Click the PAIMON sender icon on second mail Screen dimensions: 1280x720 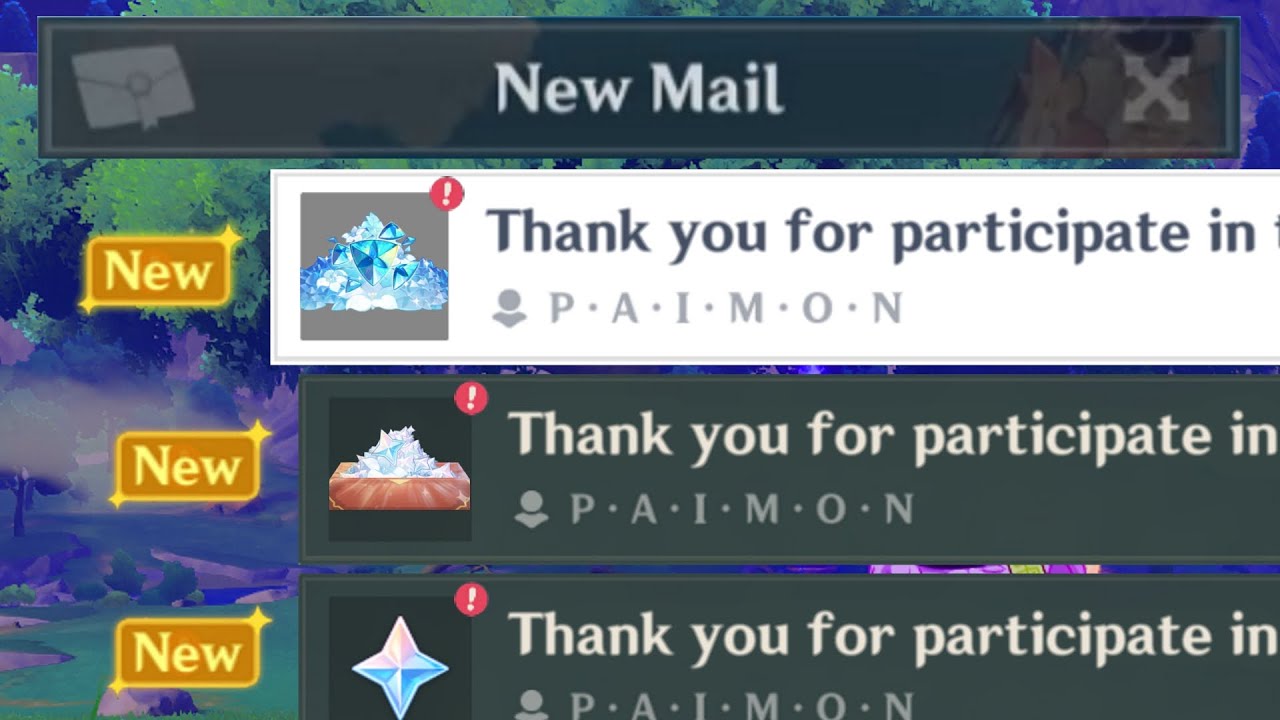(531, 510)
